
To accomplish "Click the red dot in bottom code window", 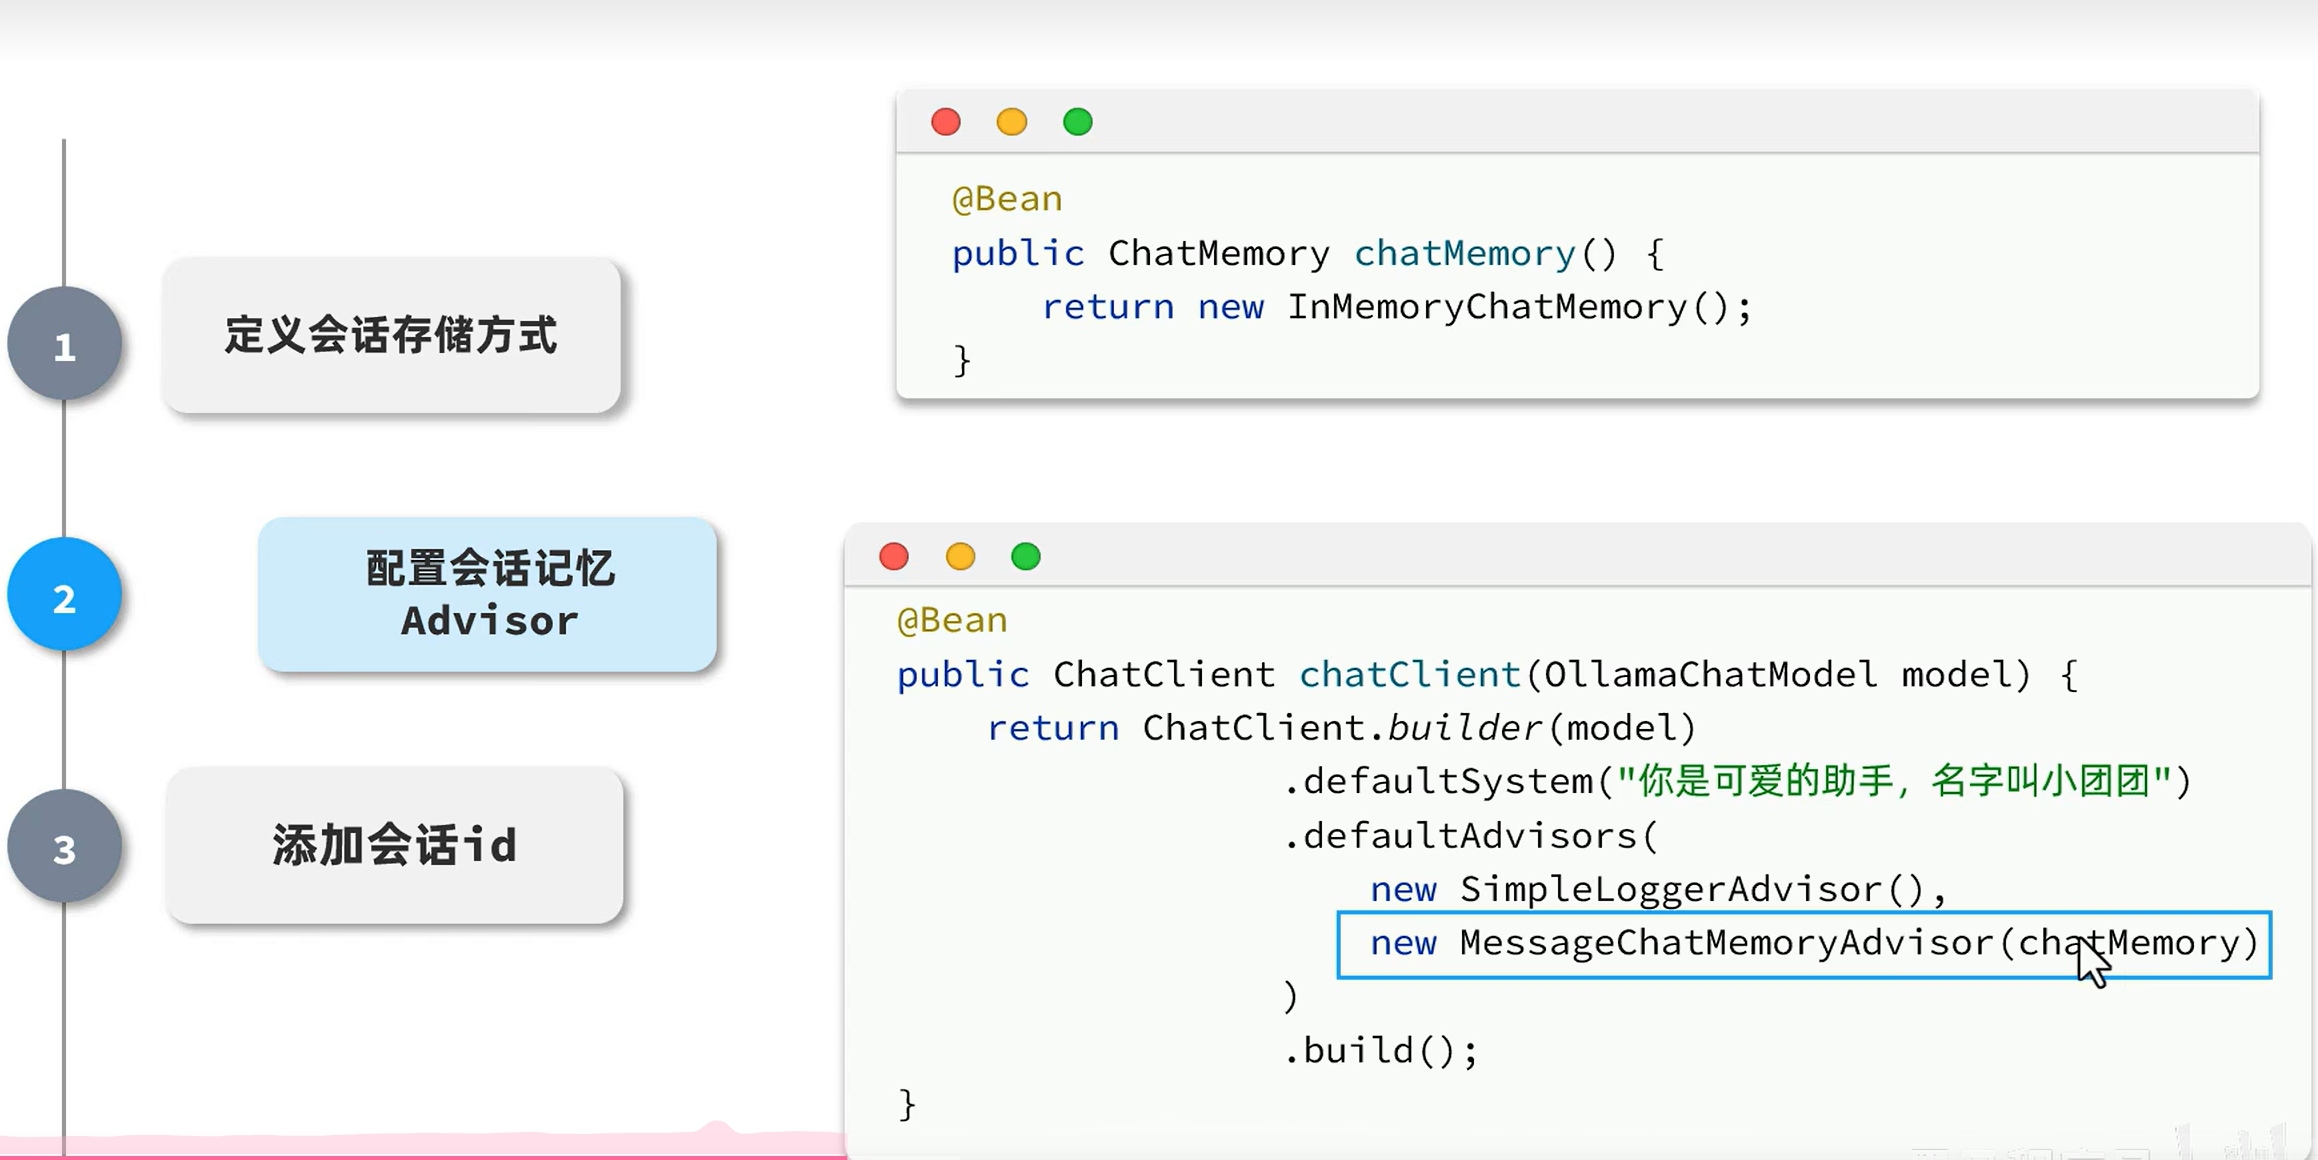I will 893,556.
